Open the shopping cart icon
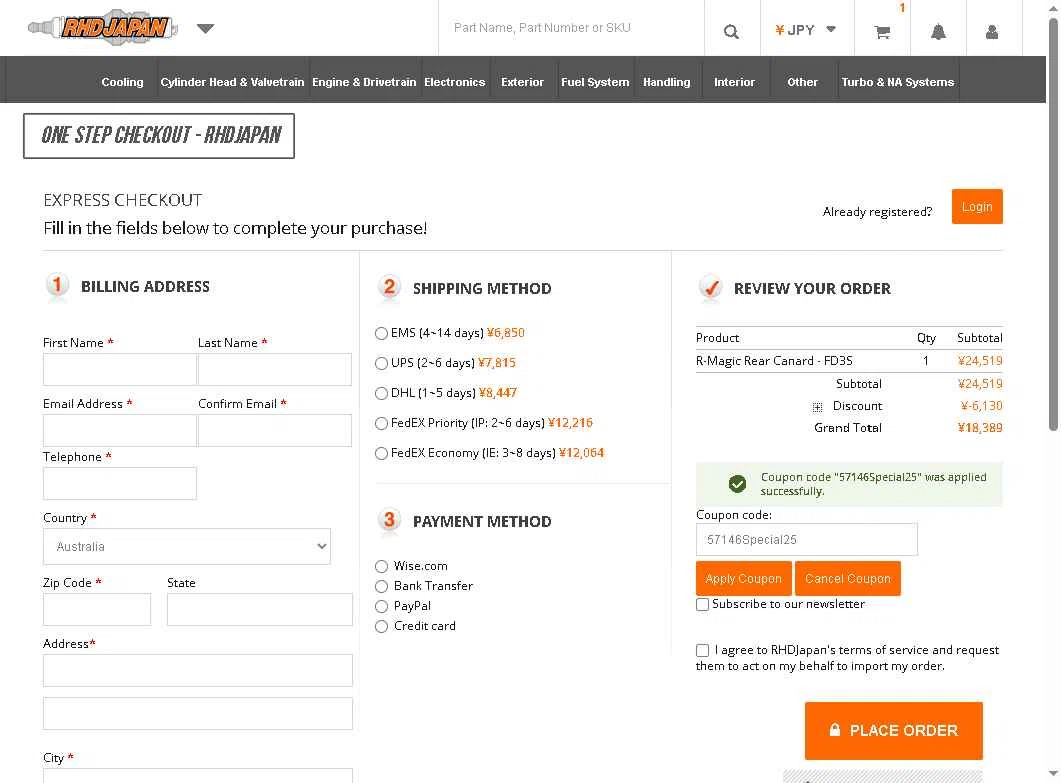 pyautogui.click(x=882, y=31)
